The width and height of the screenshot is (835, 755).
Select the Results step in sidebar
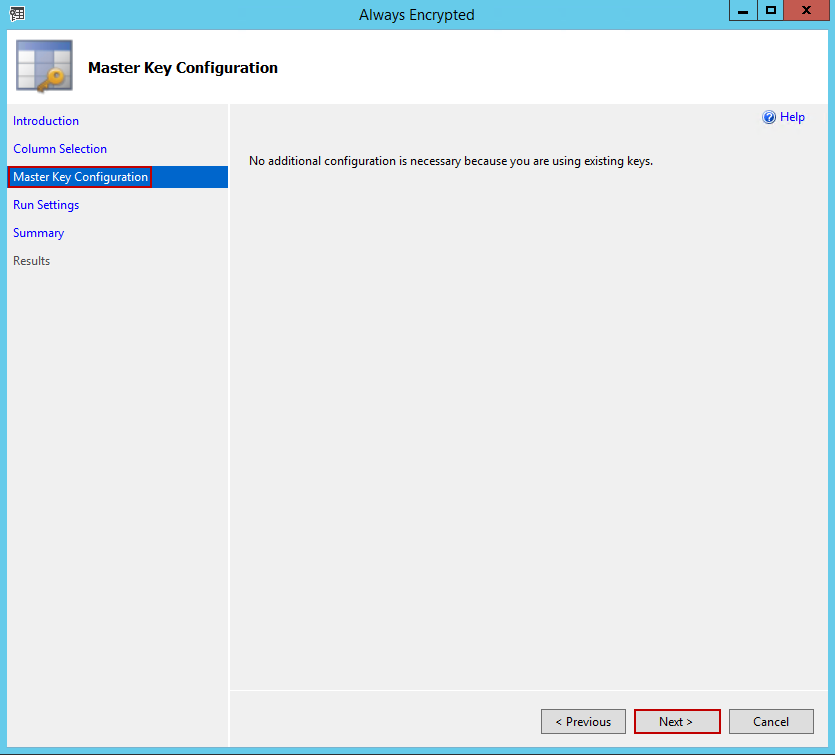[x=31, y=261]
